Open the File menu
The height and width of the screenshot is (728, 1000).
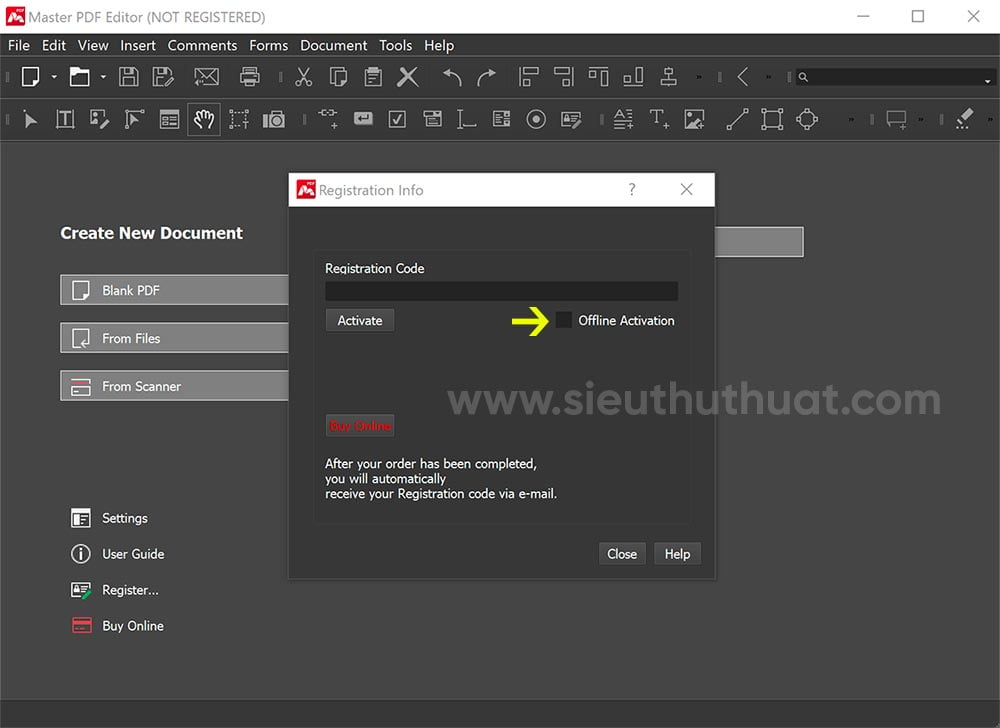(18, 45)
